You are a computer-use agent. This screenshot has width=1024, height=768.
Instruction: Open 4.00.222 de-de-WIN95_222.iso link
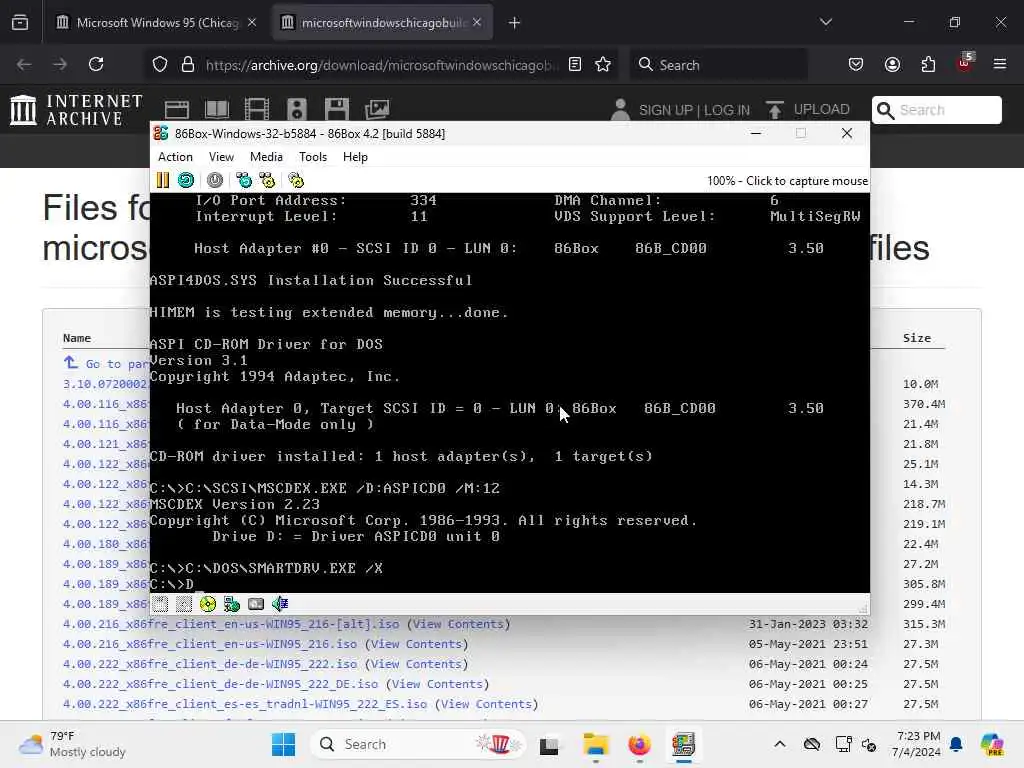pos(210,664)
